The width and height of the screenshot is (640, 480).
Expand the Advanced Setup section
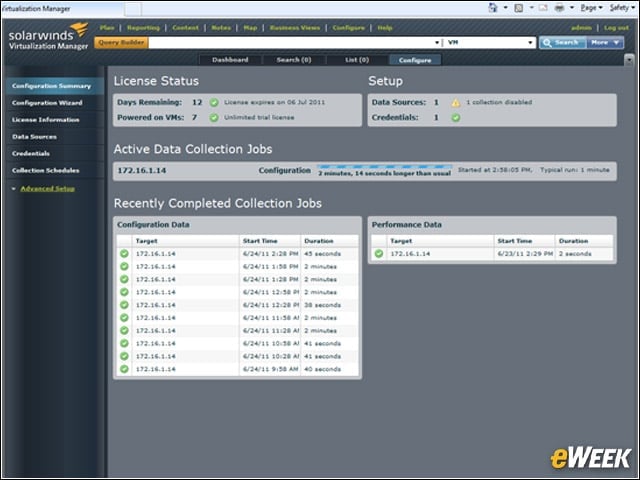(x=47, y=189)
